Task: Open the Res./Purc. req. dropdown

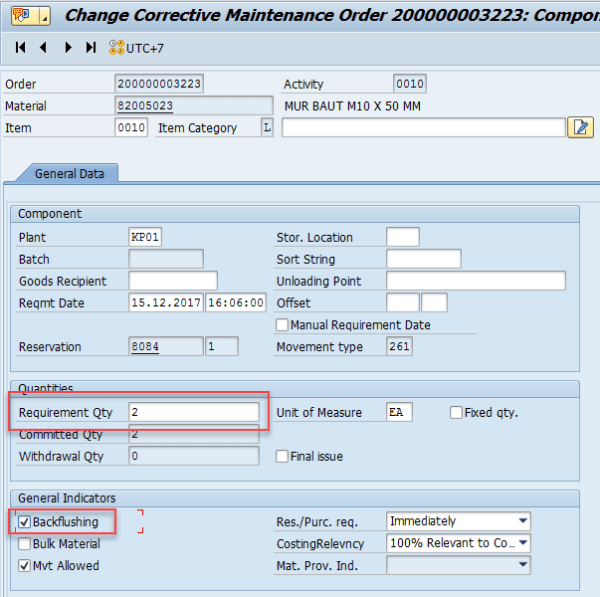Action: pyautogui.click(x=523, y=521)
